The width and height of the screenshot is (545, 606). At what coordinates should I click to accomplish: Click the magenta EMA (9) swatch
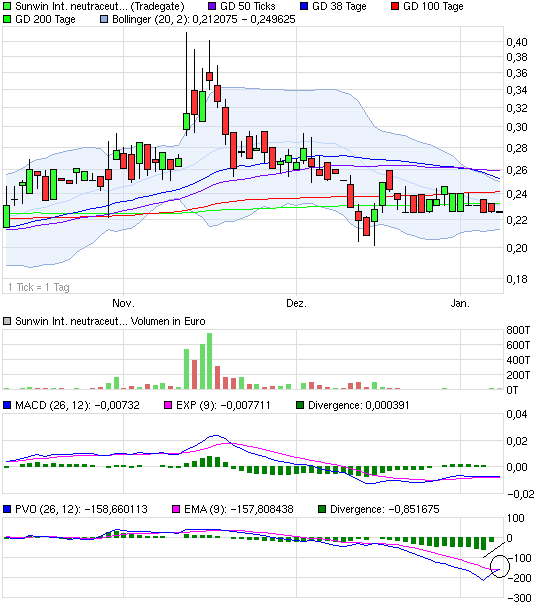[x=176, y=509]
